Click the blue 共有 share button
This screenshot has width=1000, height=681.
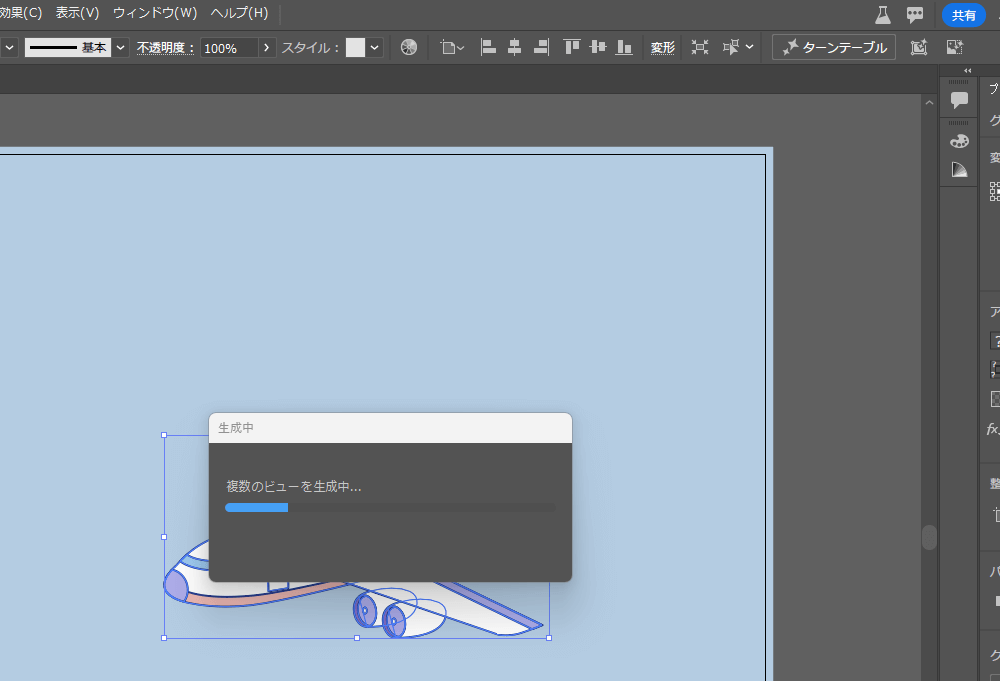pyautogui.click(x=963, y=15)
